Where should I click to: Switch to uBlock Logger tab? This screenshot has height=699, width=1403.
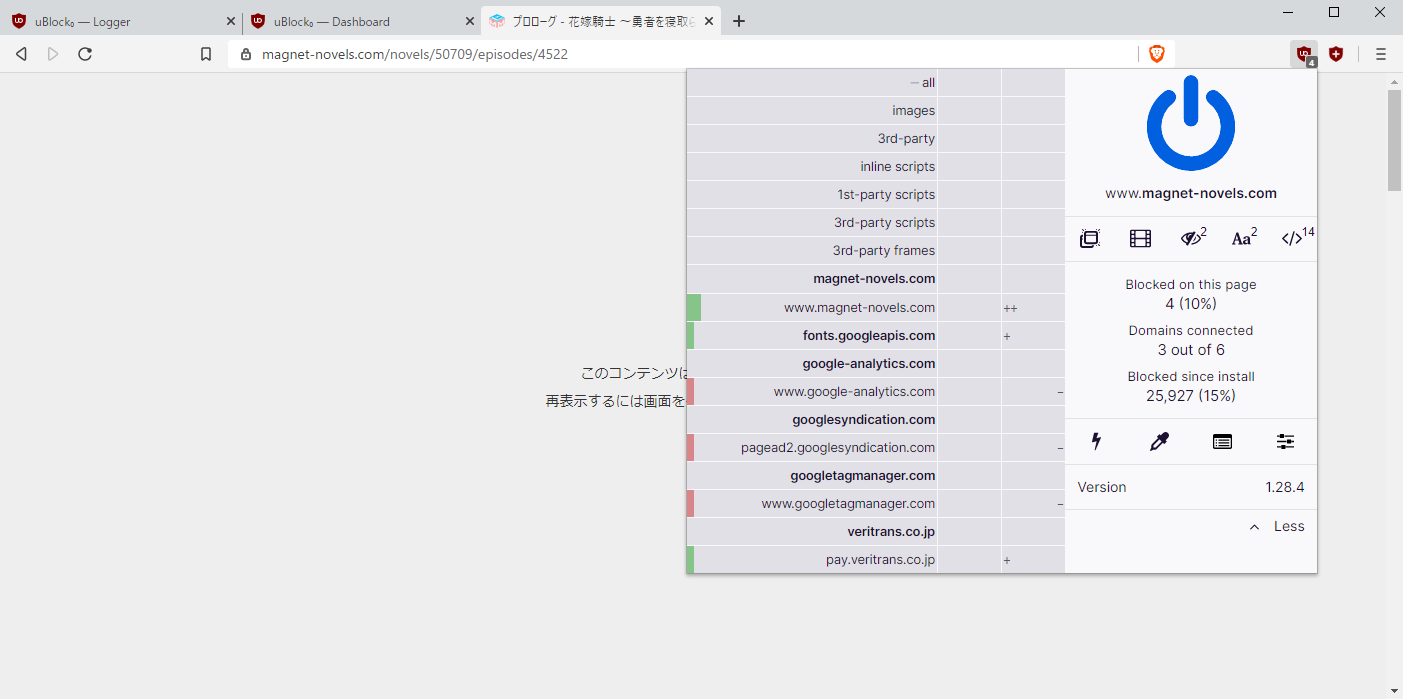point(120,21)
